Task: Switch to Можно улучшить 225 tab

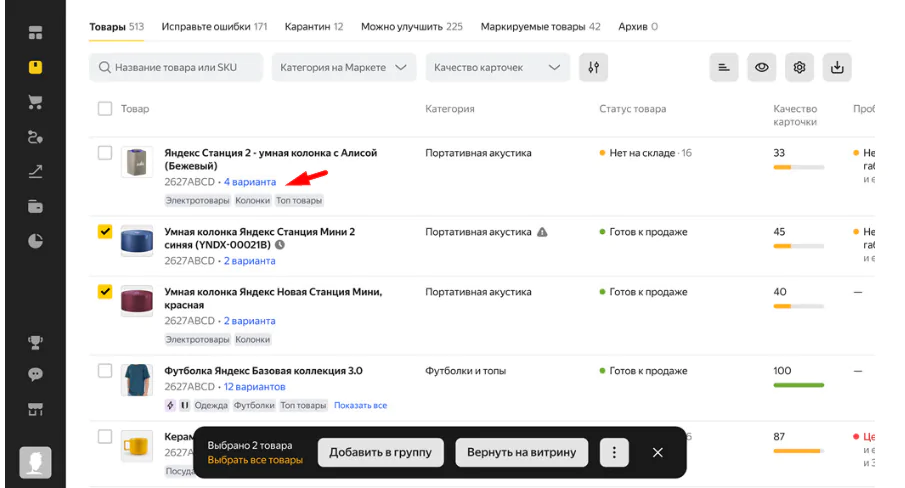Action: click(x=412, y=27)
